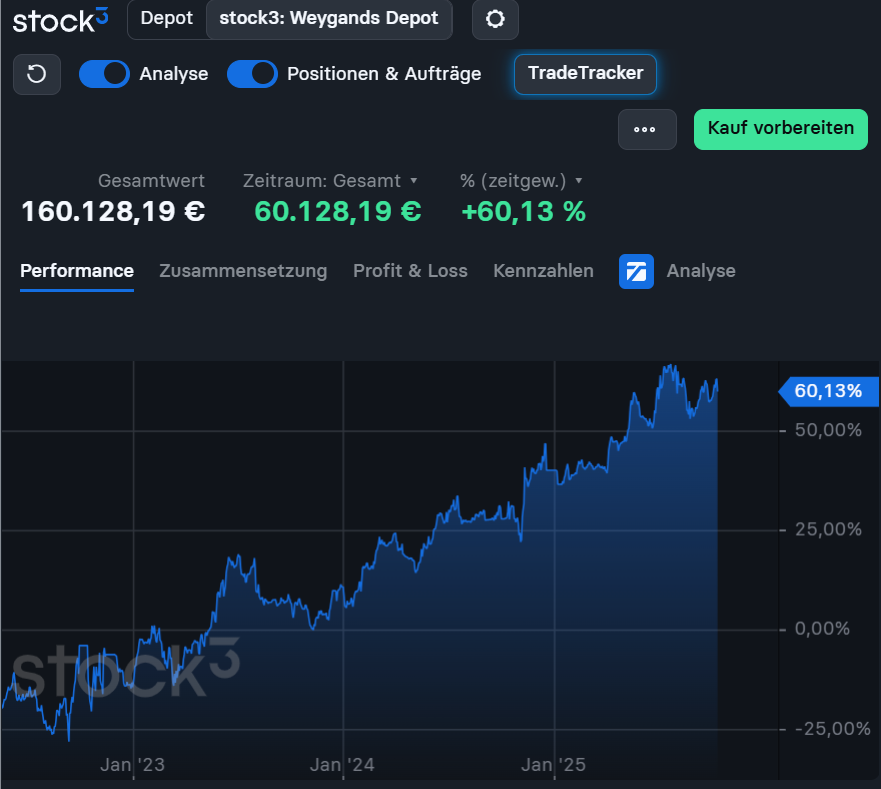Click the circular reset arrow icon
Viewport: 881px width, 789px height.
click(x=37, y=74)
